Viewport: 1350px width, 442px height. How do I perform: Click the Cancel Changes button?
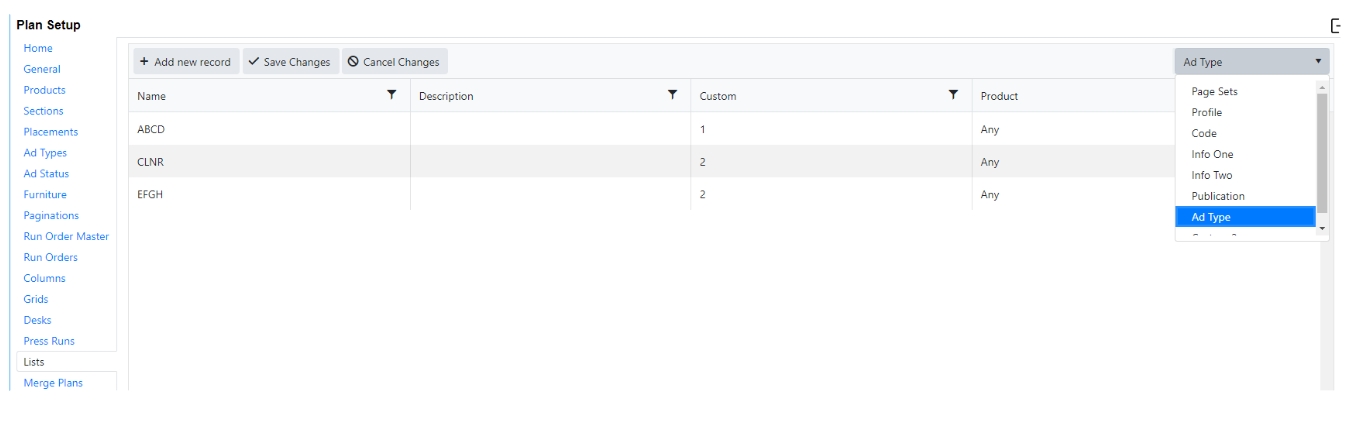(394, 62)
